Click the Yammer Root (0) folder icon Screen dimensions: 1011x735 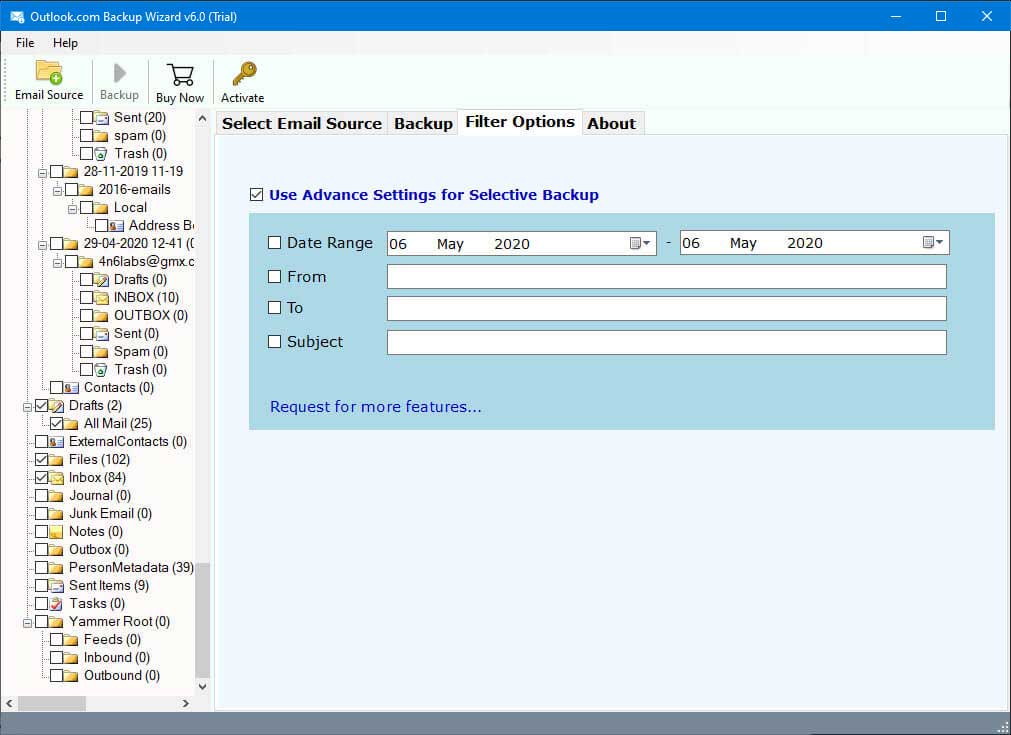(56, 622)
